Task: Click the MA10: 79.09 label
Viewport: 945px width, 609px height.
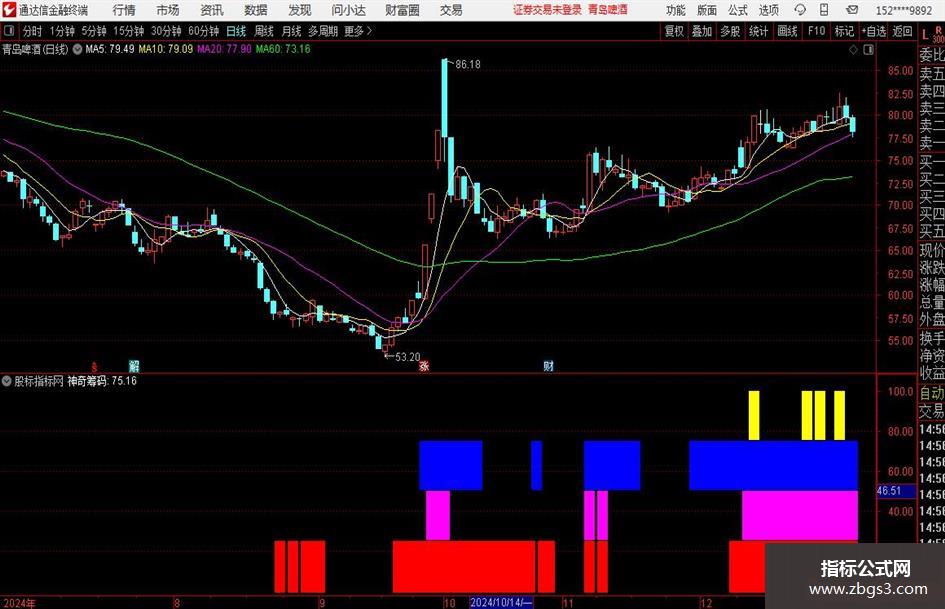Action: (x=166, y=49)
